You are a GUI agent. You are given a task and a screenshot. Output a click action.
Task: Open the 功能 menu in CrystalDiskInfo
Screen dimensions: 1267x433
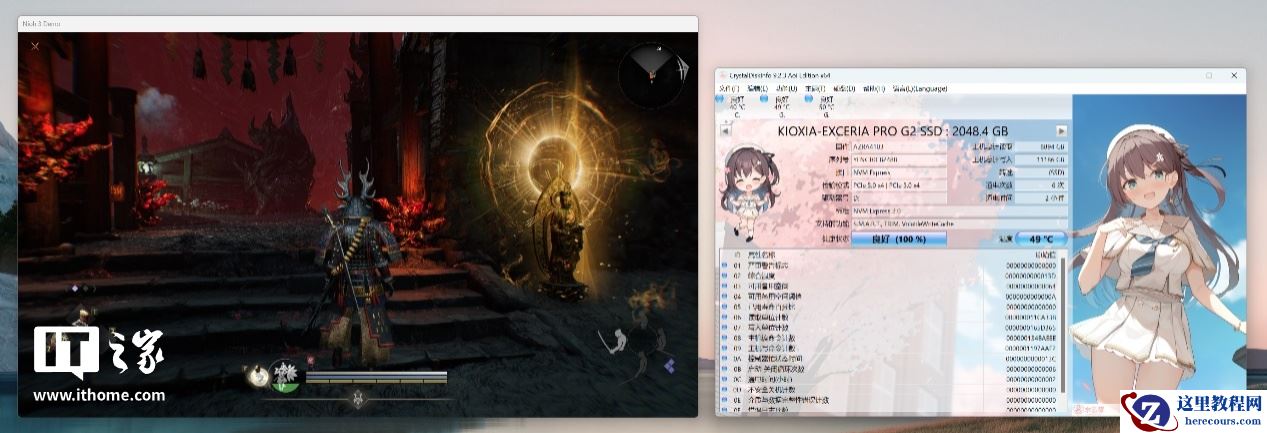(x=786, y=88)
